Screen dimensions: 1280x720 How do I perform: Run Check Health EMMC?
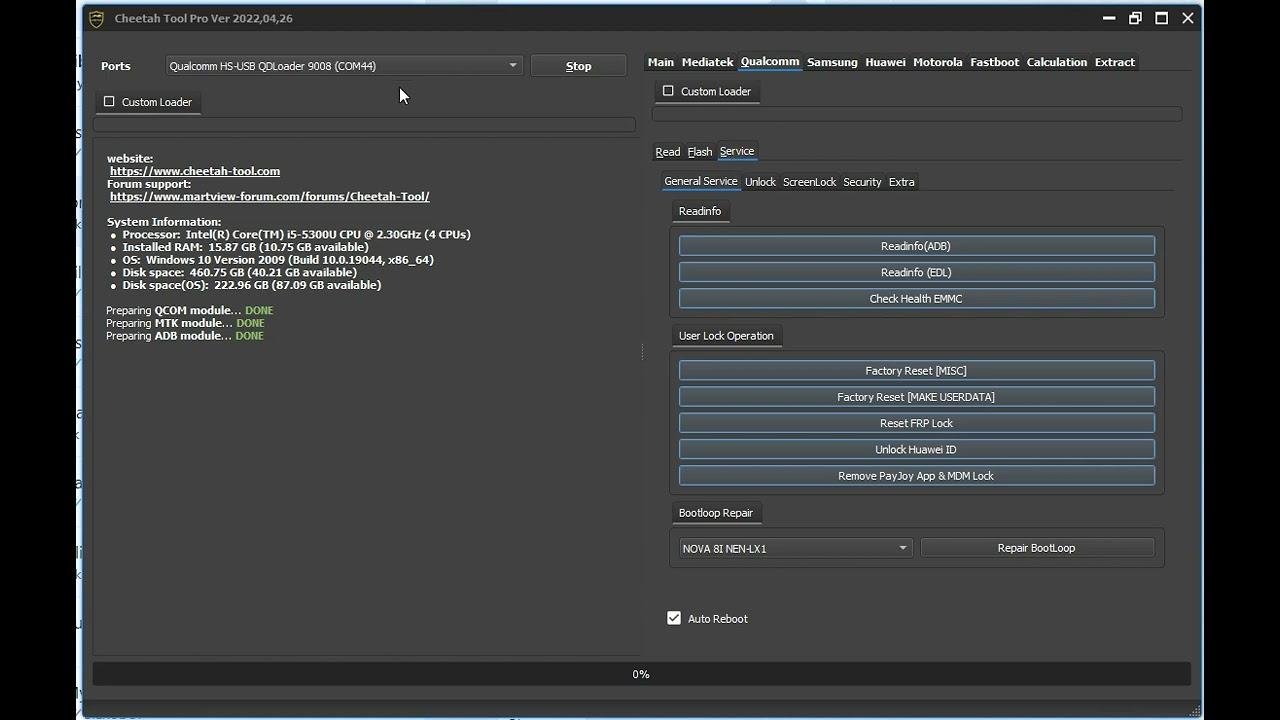(x=916, y=298)
